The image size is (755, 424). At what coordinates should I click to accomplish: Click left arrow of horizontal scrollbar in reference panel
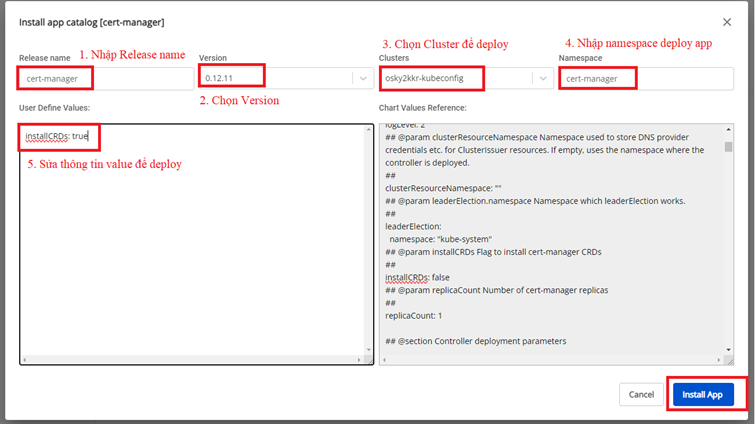coord(386,358)
